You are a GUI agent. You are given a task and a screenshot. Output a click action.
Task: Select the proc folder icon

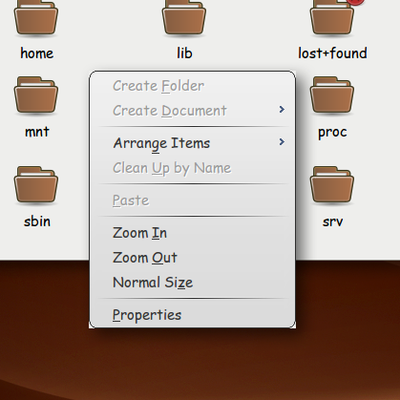tap(332, 95)
